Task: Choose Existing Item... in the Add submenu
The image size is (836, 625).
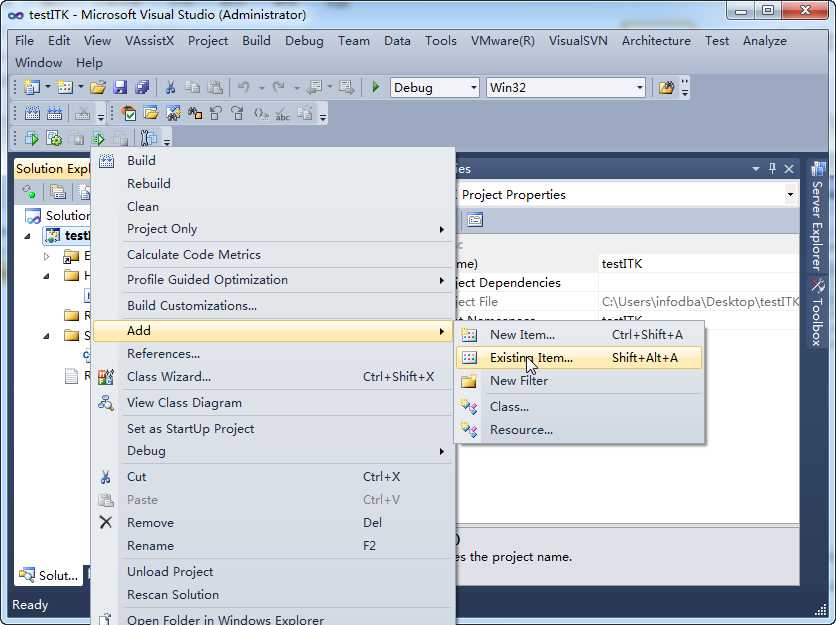Action: (579, 357)
